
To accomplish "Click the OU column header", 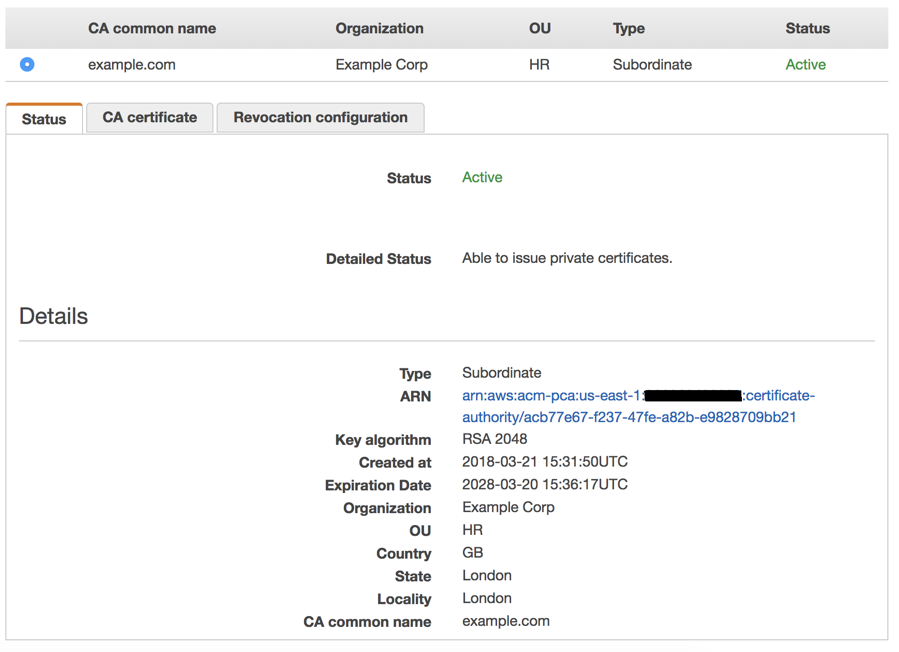I will point(539,28).
